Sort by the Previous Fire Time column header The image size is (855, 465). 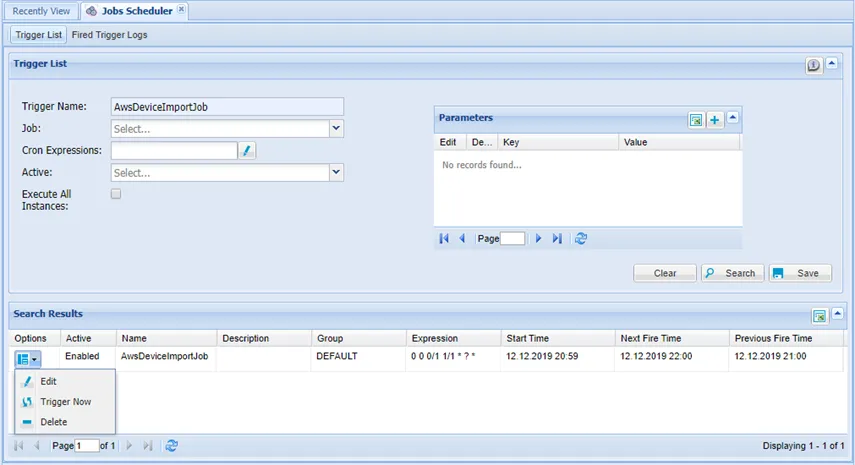point(786,339)
